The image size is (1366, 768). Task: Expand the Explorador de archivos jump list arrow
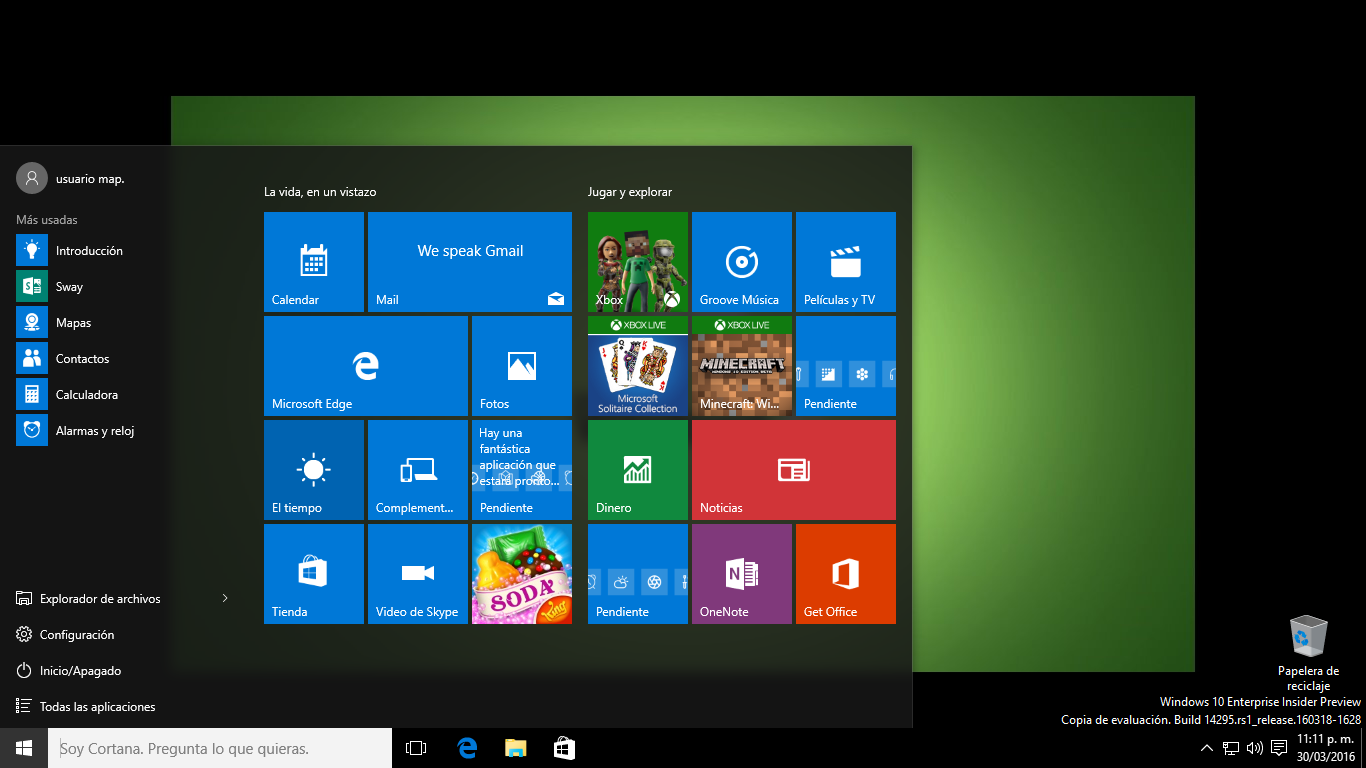(225, 599)
